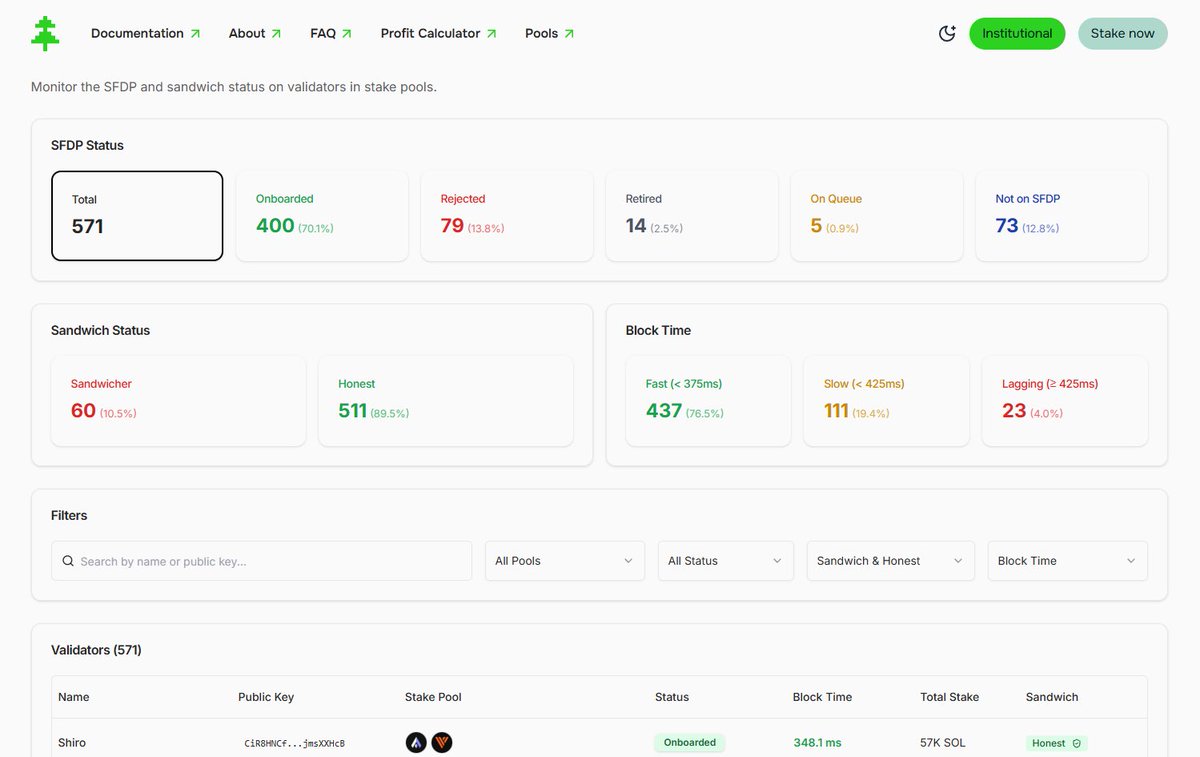1200x757 pixels.
Task: Open the All Status dropdown
Action: pos(725,561)
